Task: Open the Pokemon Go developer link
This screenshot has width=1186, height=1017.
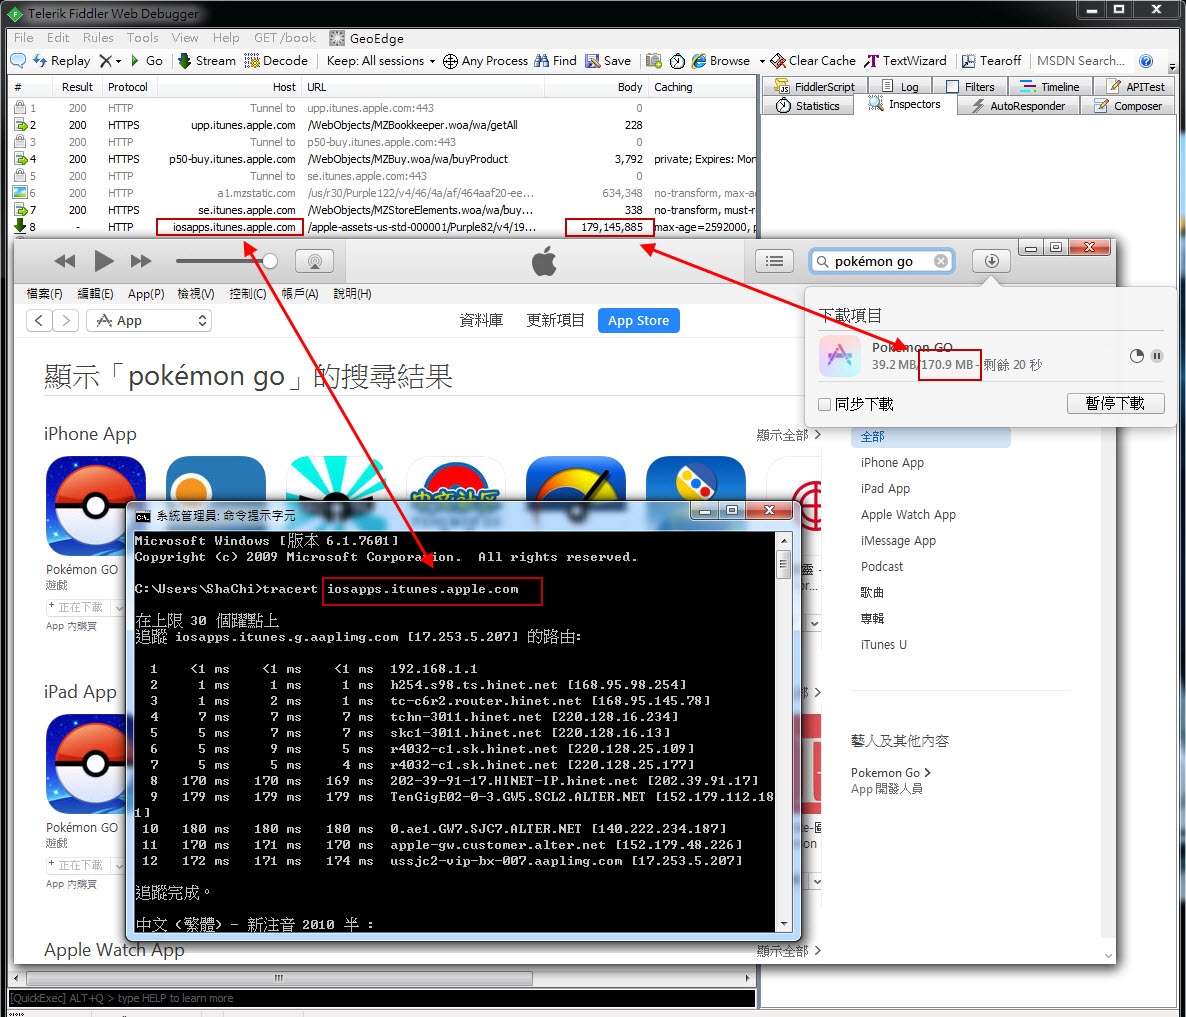Action: (x=890, y=773)
